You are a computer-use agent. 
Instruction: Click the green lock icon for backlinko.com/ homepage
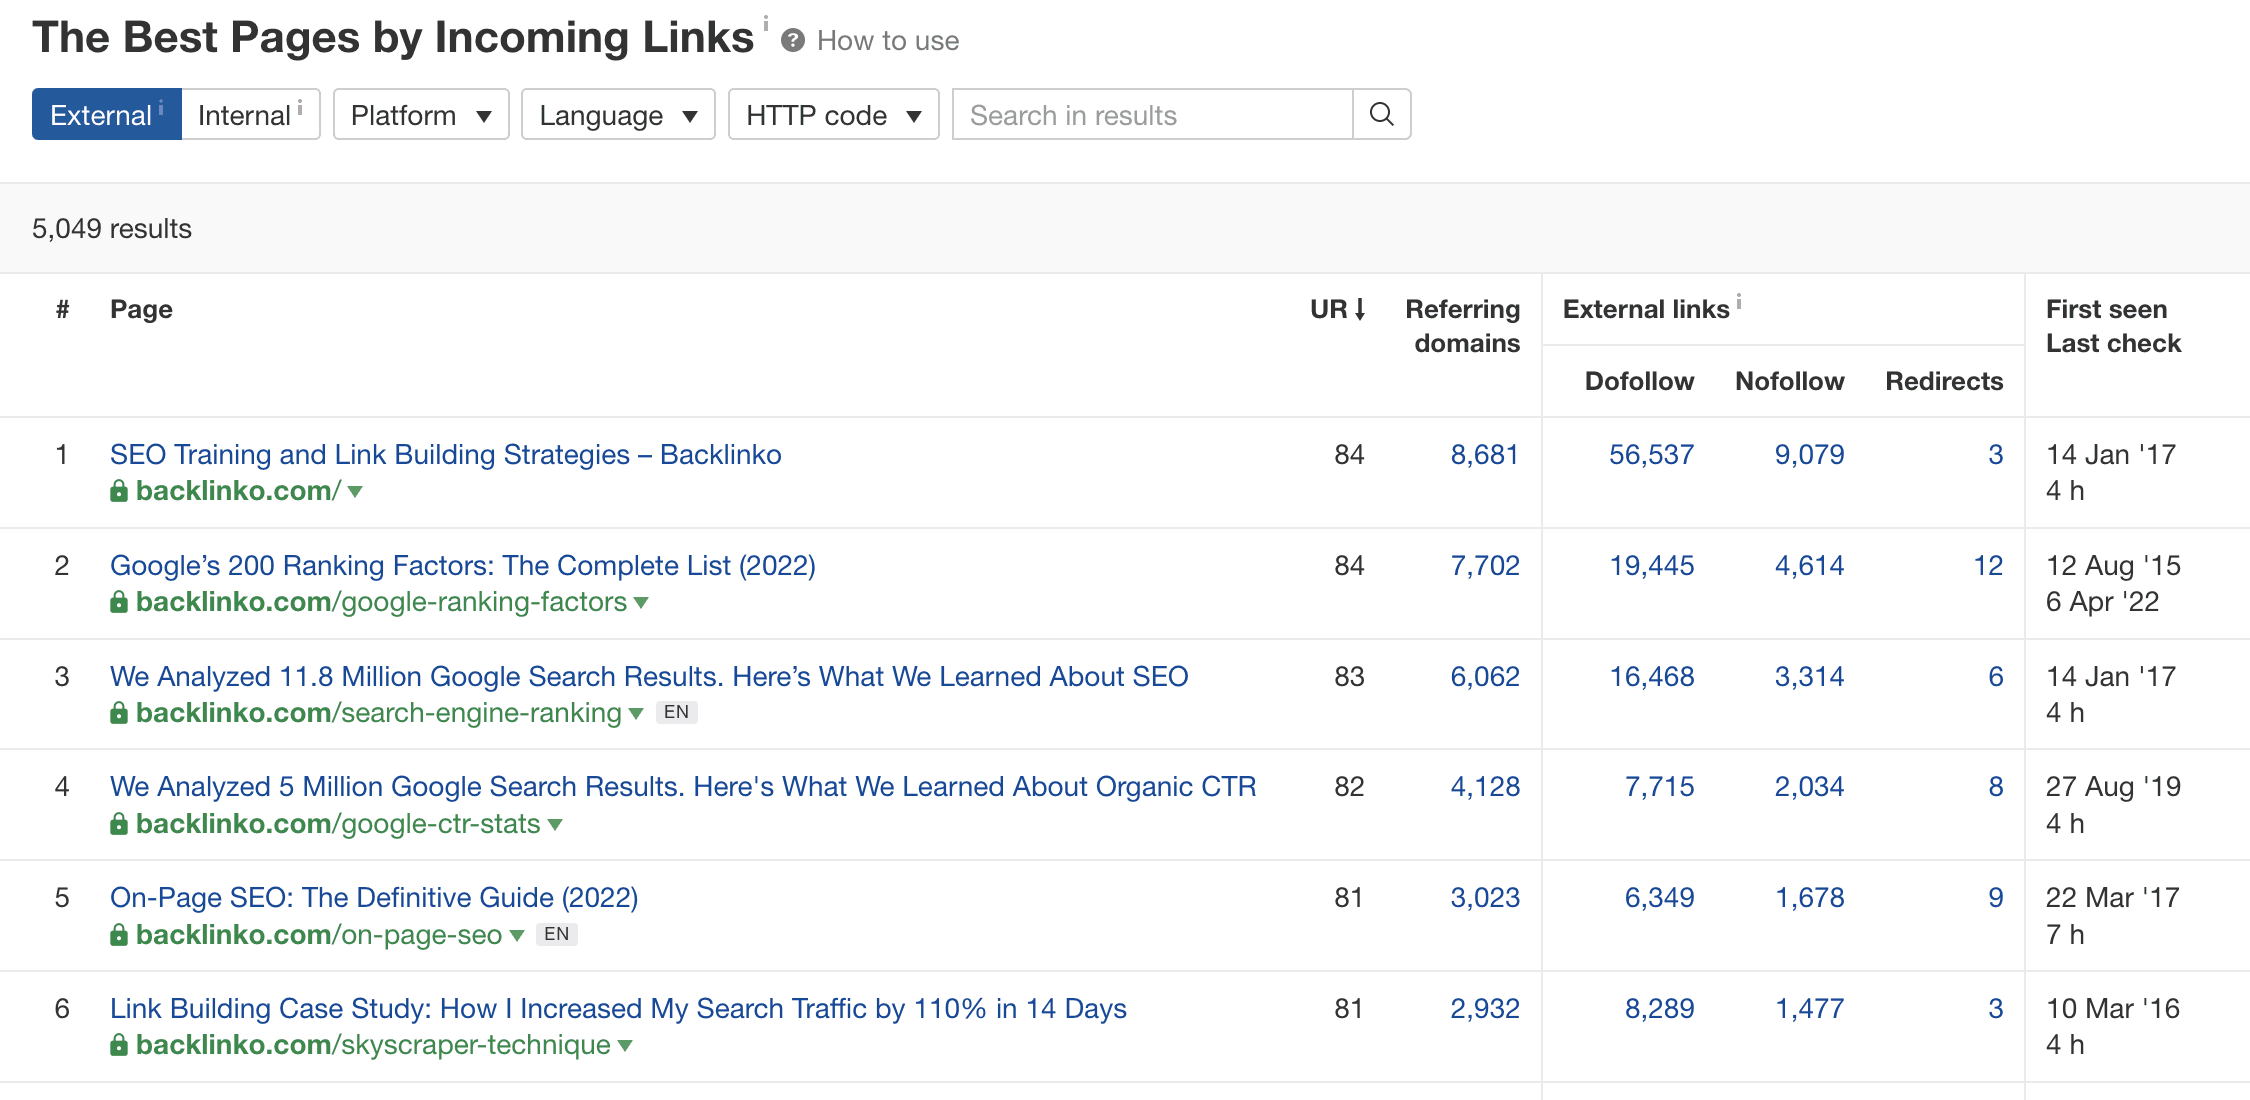tap(119, 491)
